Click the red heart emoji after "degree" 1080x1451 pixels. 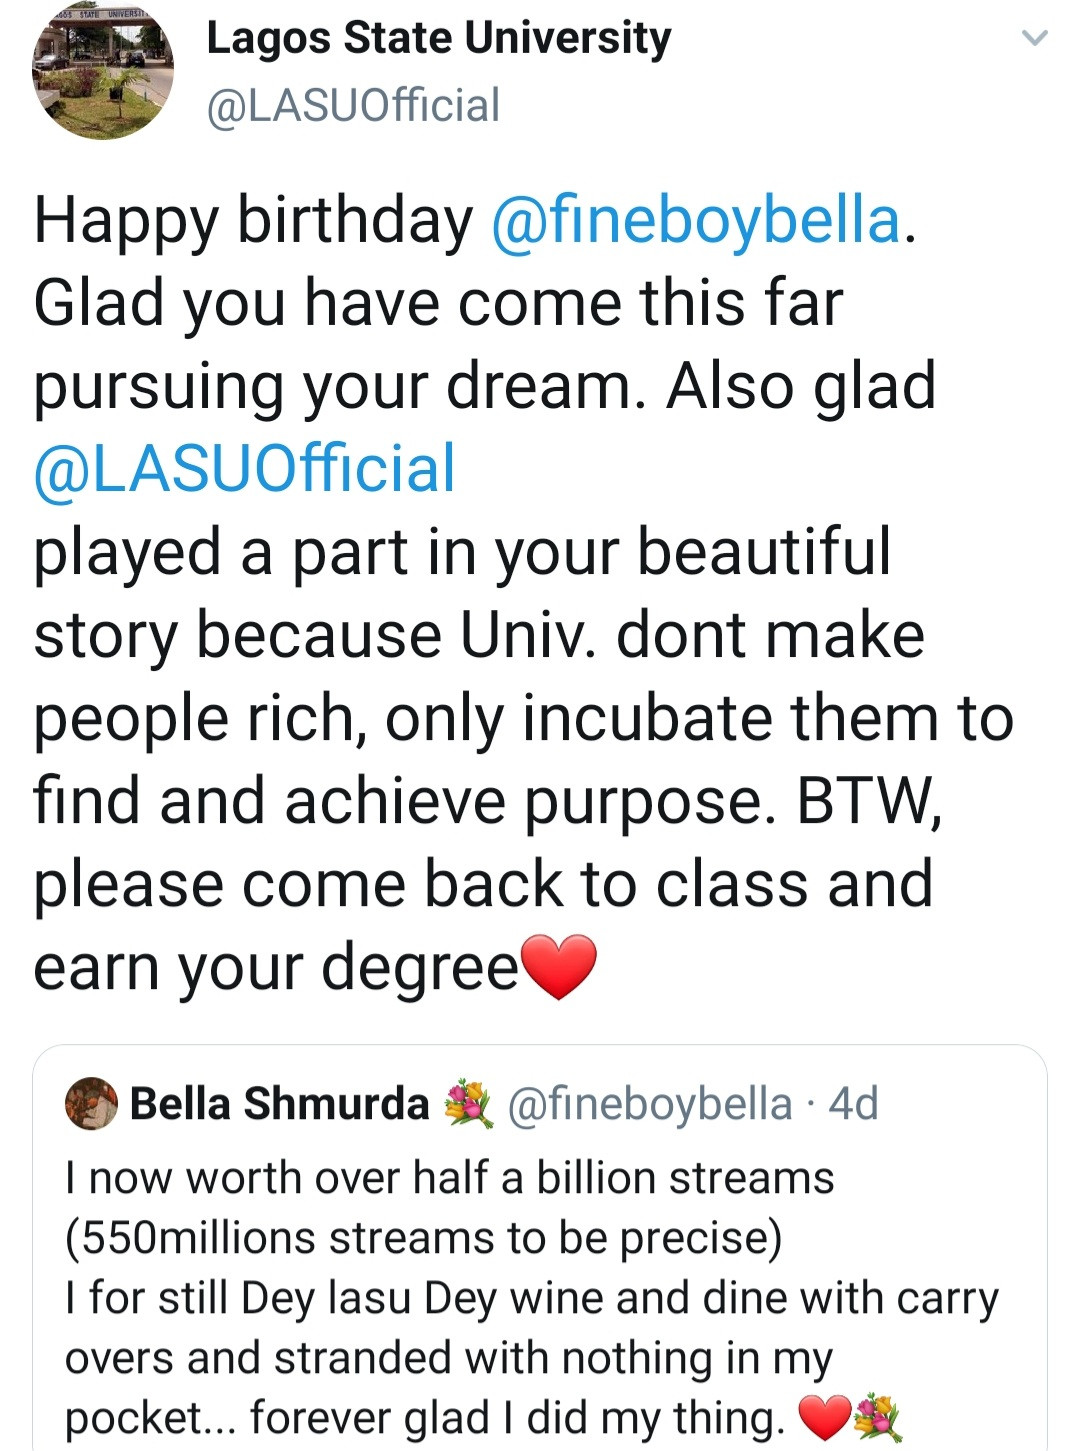560,967
